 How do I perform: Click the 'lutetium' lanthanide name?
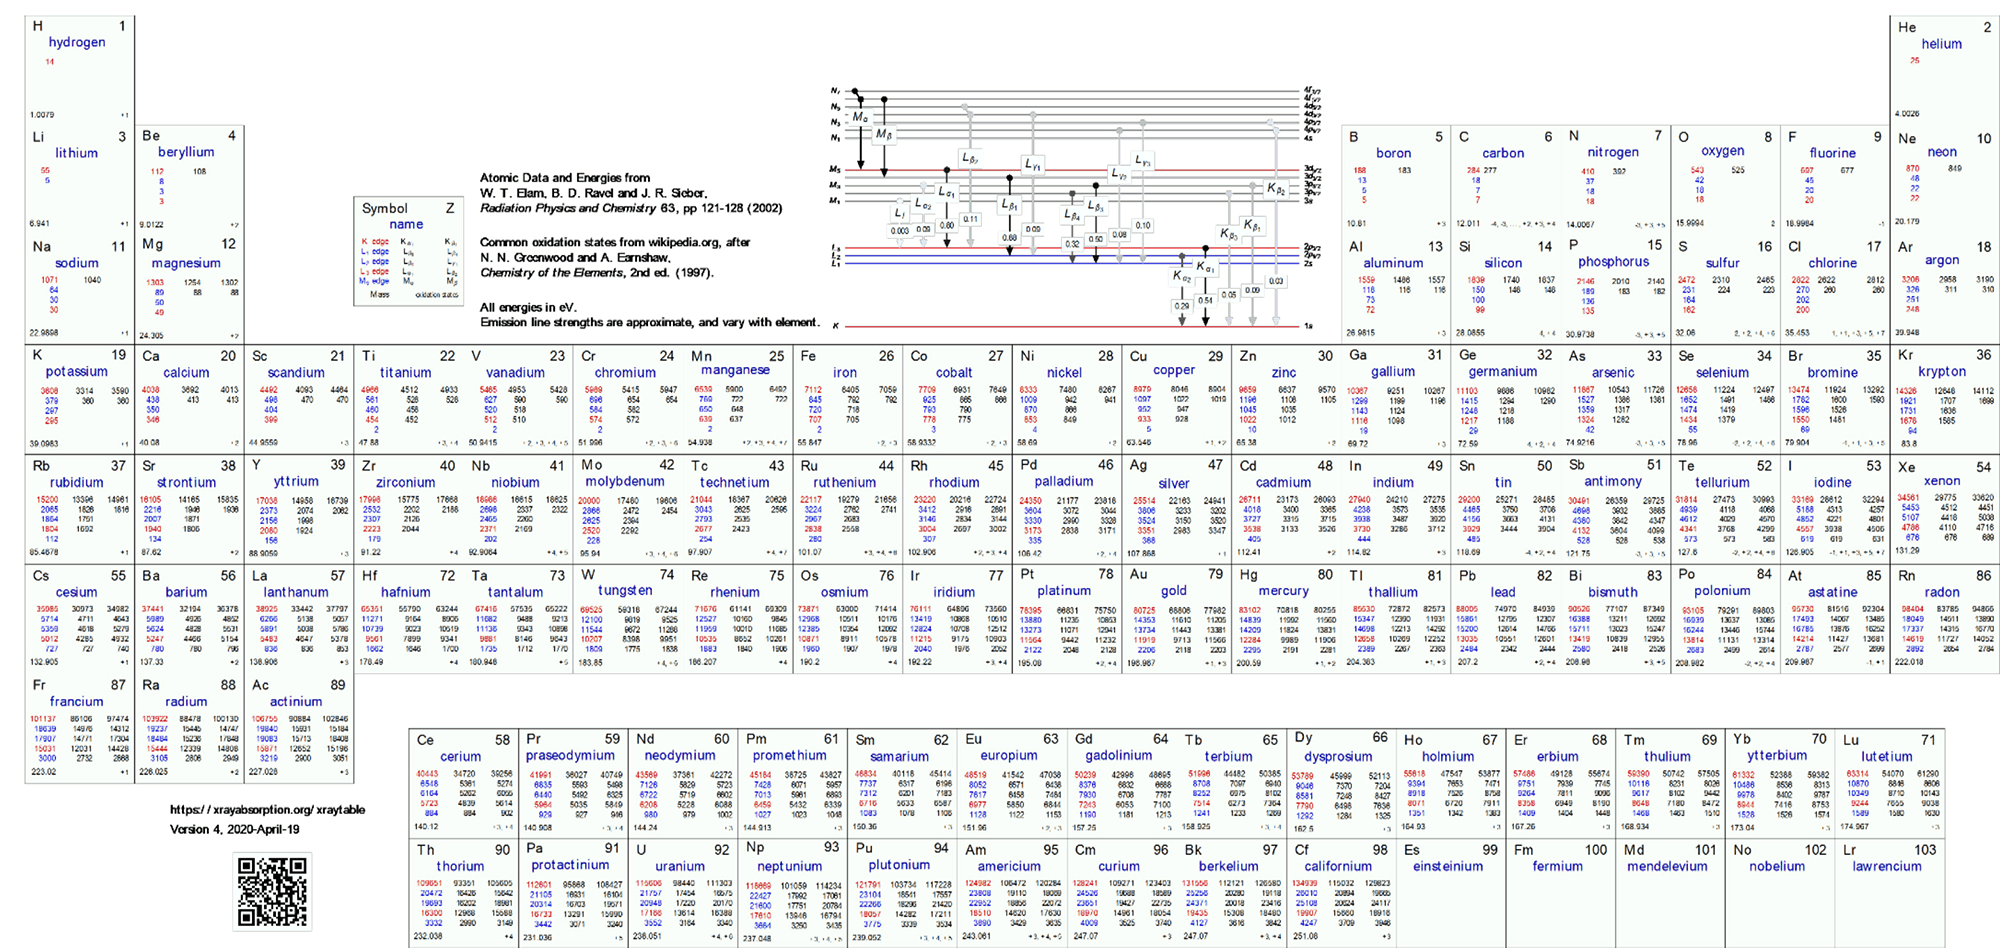click(x=1887, y=757)
